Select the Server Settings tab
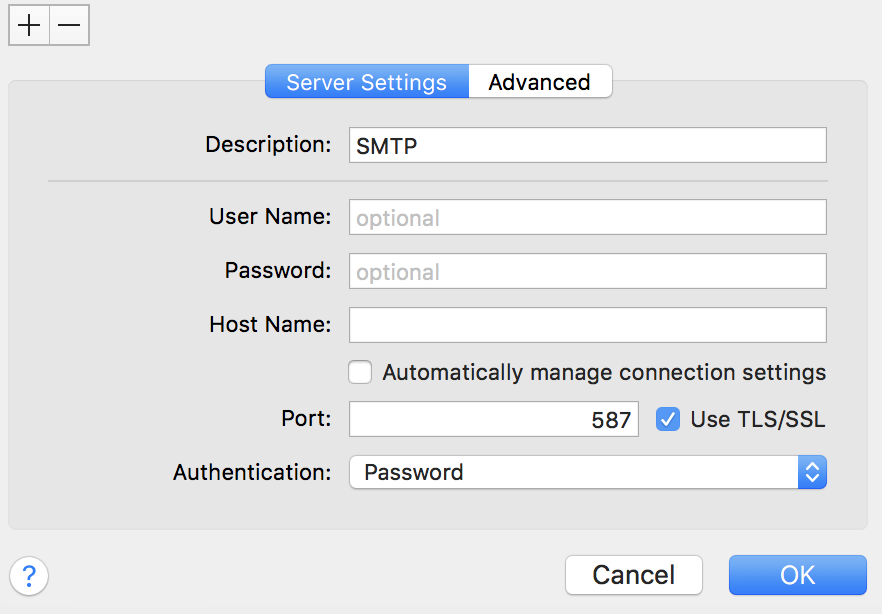This screenshot has width=882, height=614. (366, 82)
